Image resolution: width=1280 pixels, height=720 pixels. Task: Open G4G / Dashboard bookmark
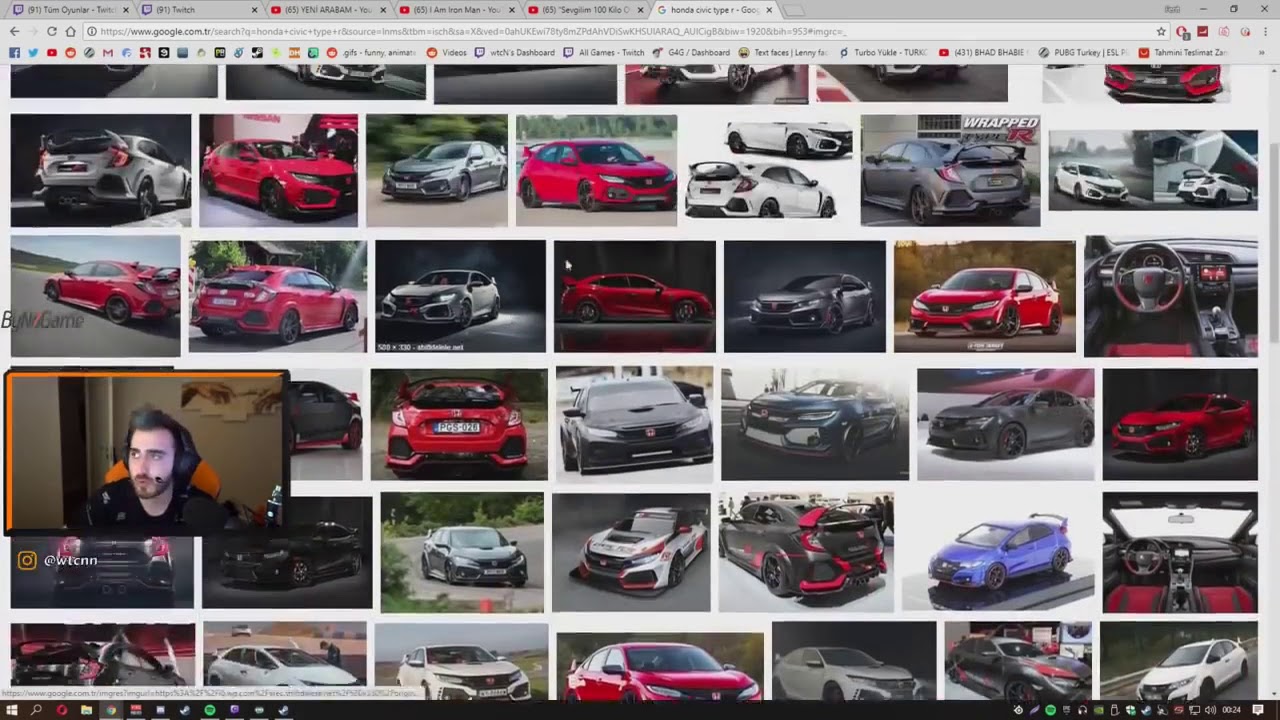pos(693,52)
